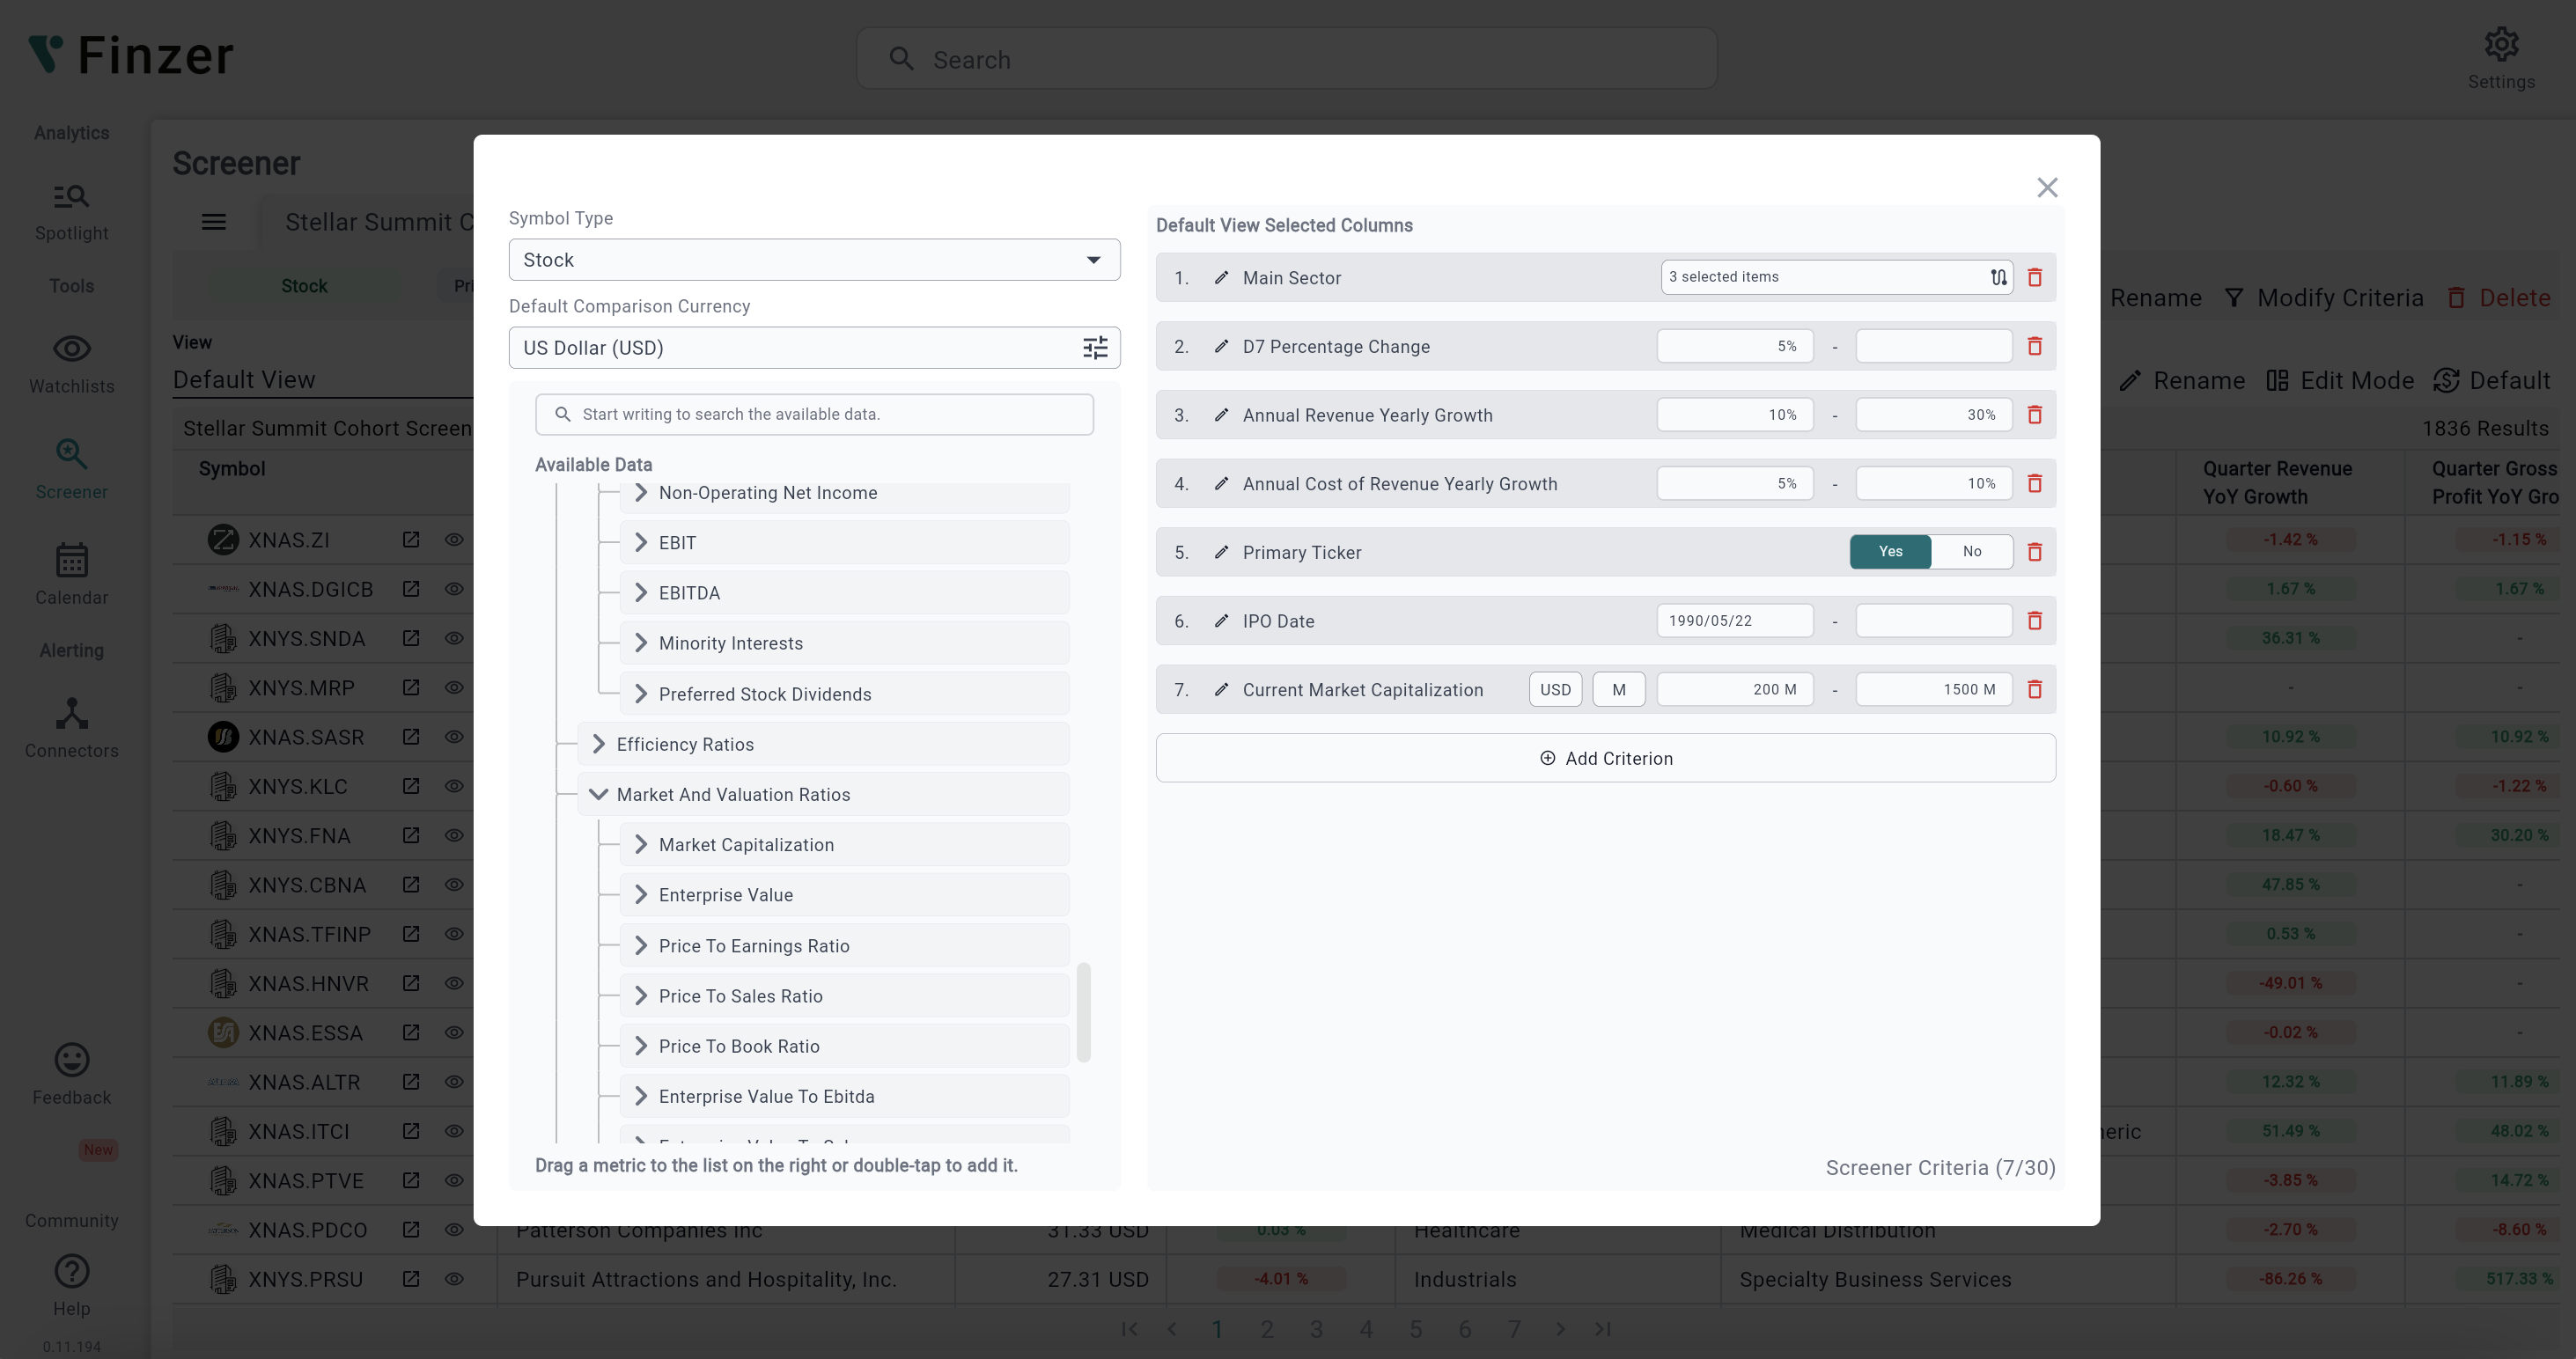Viewport: 2576px width, 1359px height.
Task: Go to next results page arrow
Action: click(x=1560, y=1329)
